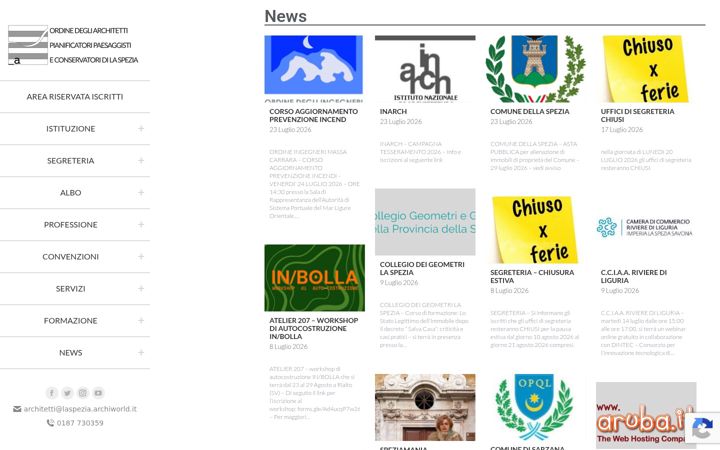The height and width of the screenshot is (450, 720).
Task: Click the News section heading
Action: [286, 16]
